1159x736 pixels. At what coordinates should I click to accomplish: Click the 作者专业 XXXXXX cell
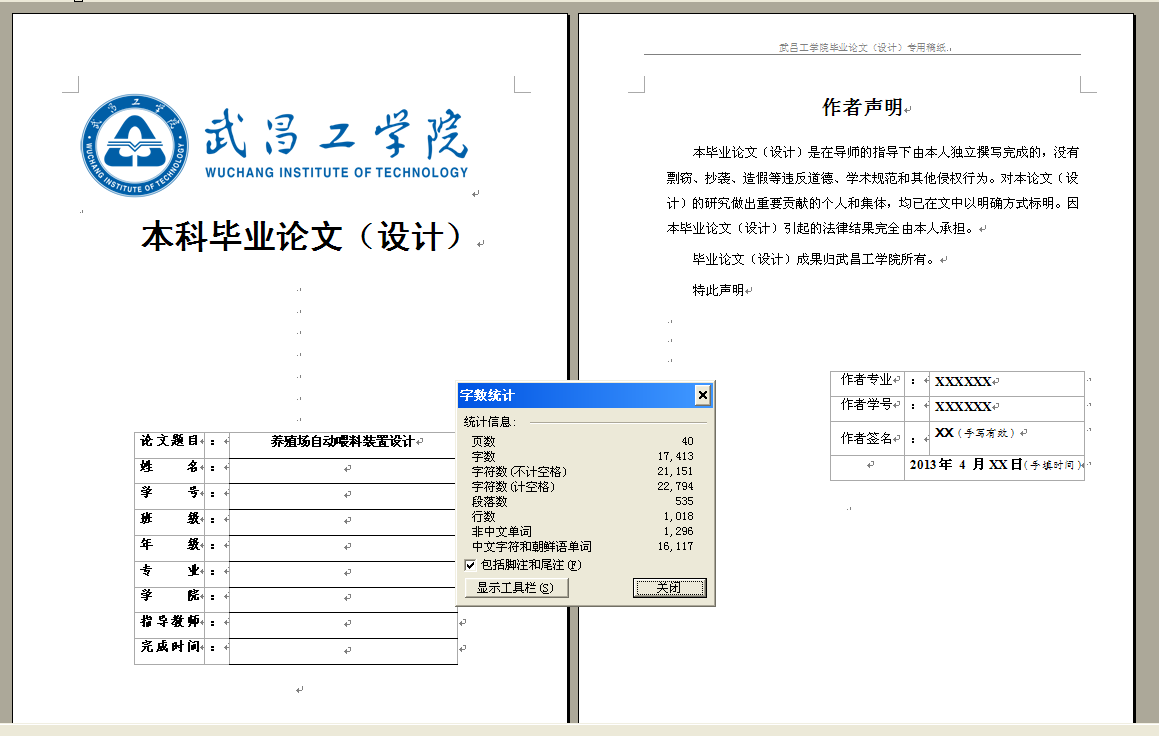tap(1007, 382)
